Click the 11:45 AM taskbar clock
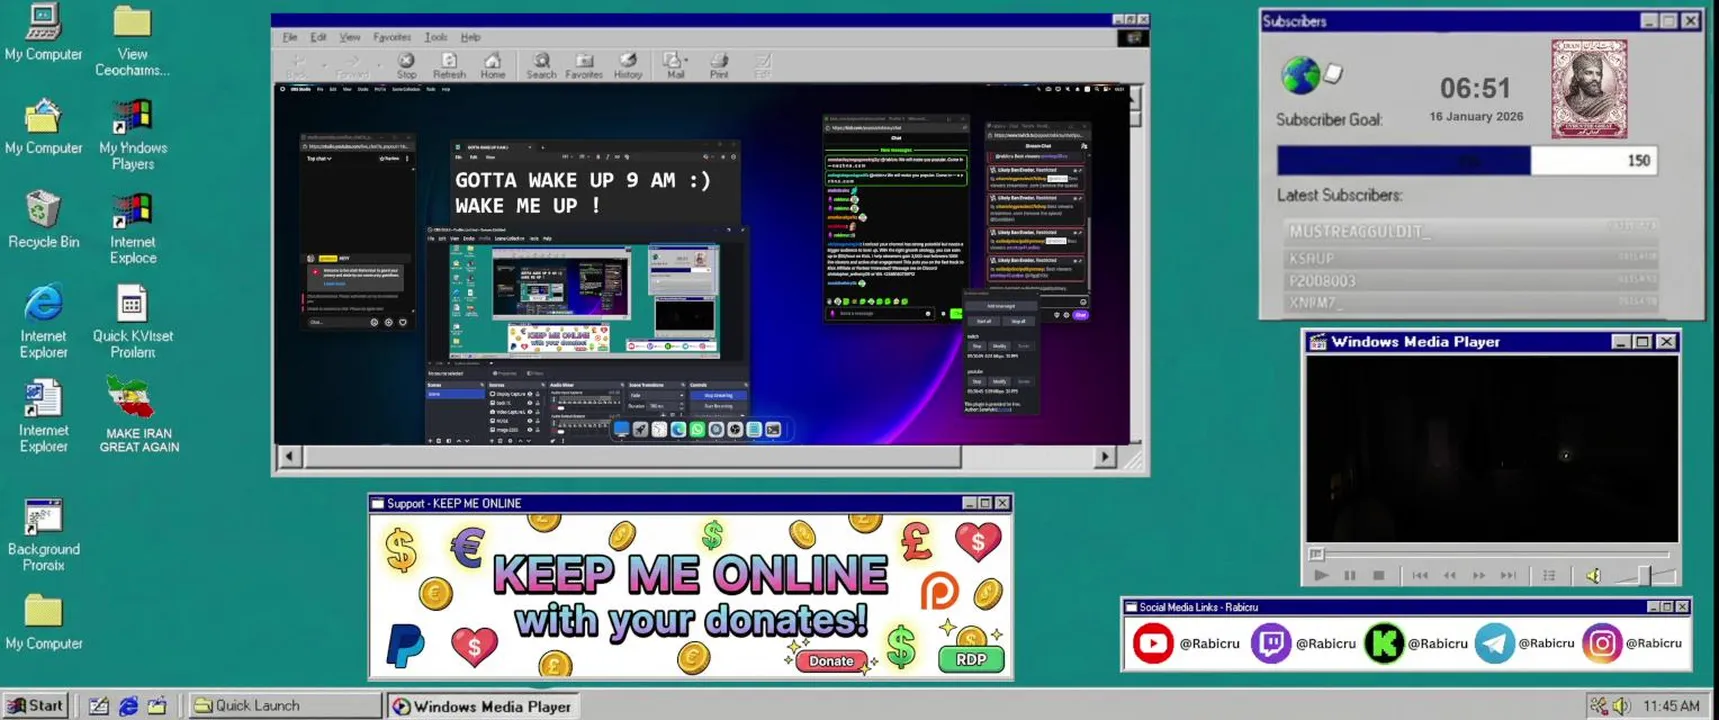 tap(1671, 706)
